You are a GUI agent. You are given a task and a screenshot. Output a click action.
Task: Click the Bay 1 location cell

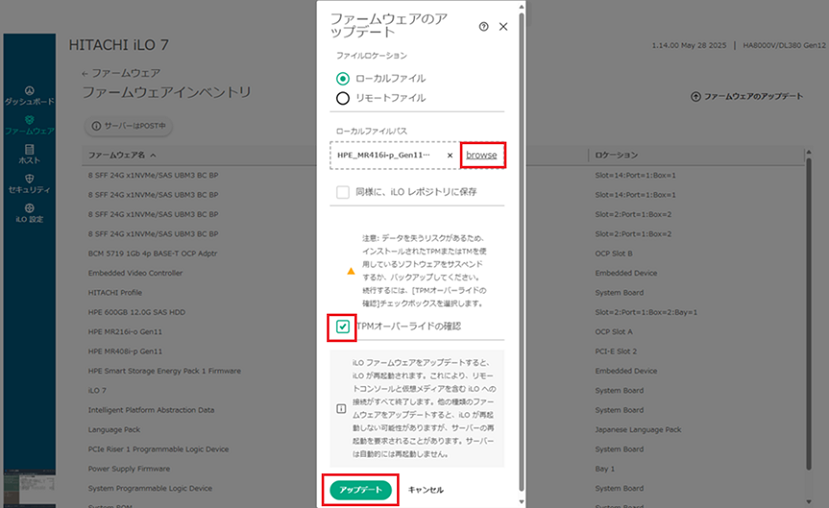tap(604, 469)
